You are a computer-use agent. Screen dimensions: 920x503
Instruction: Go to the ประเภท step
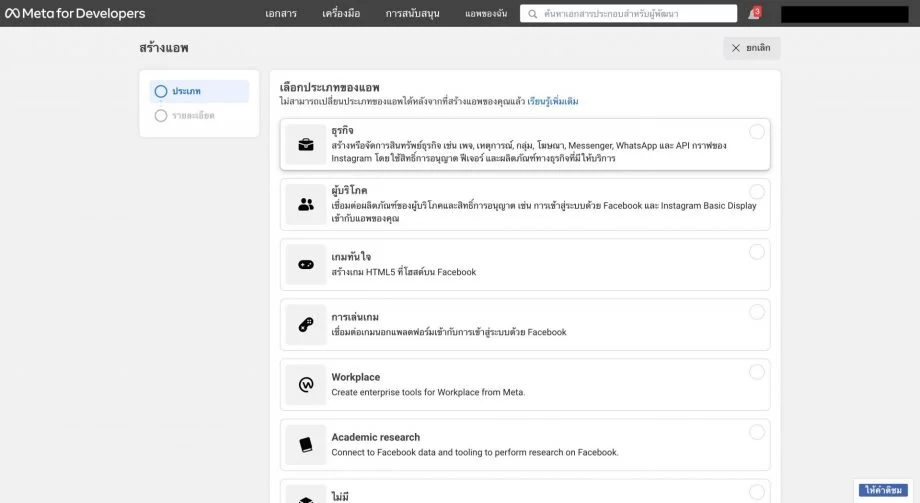coord(199,91)
